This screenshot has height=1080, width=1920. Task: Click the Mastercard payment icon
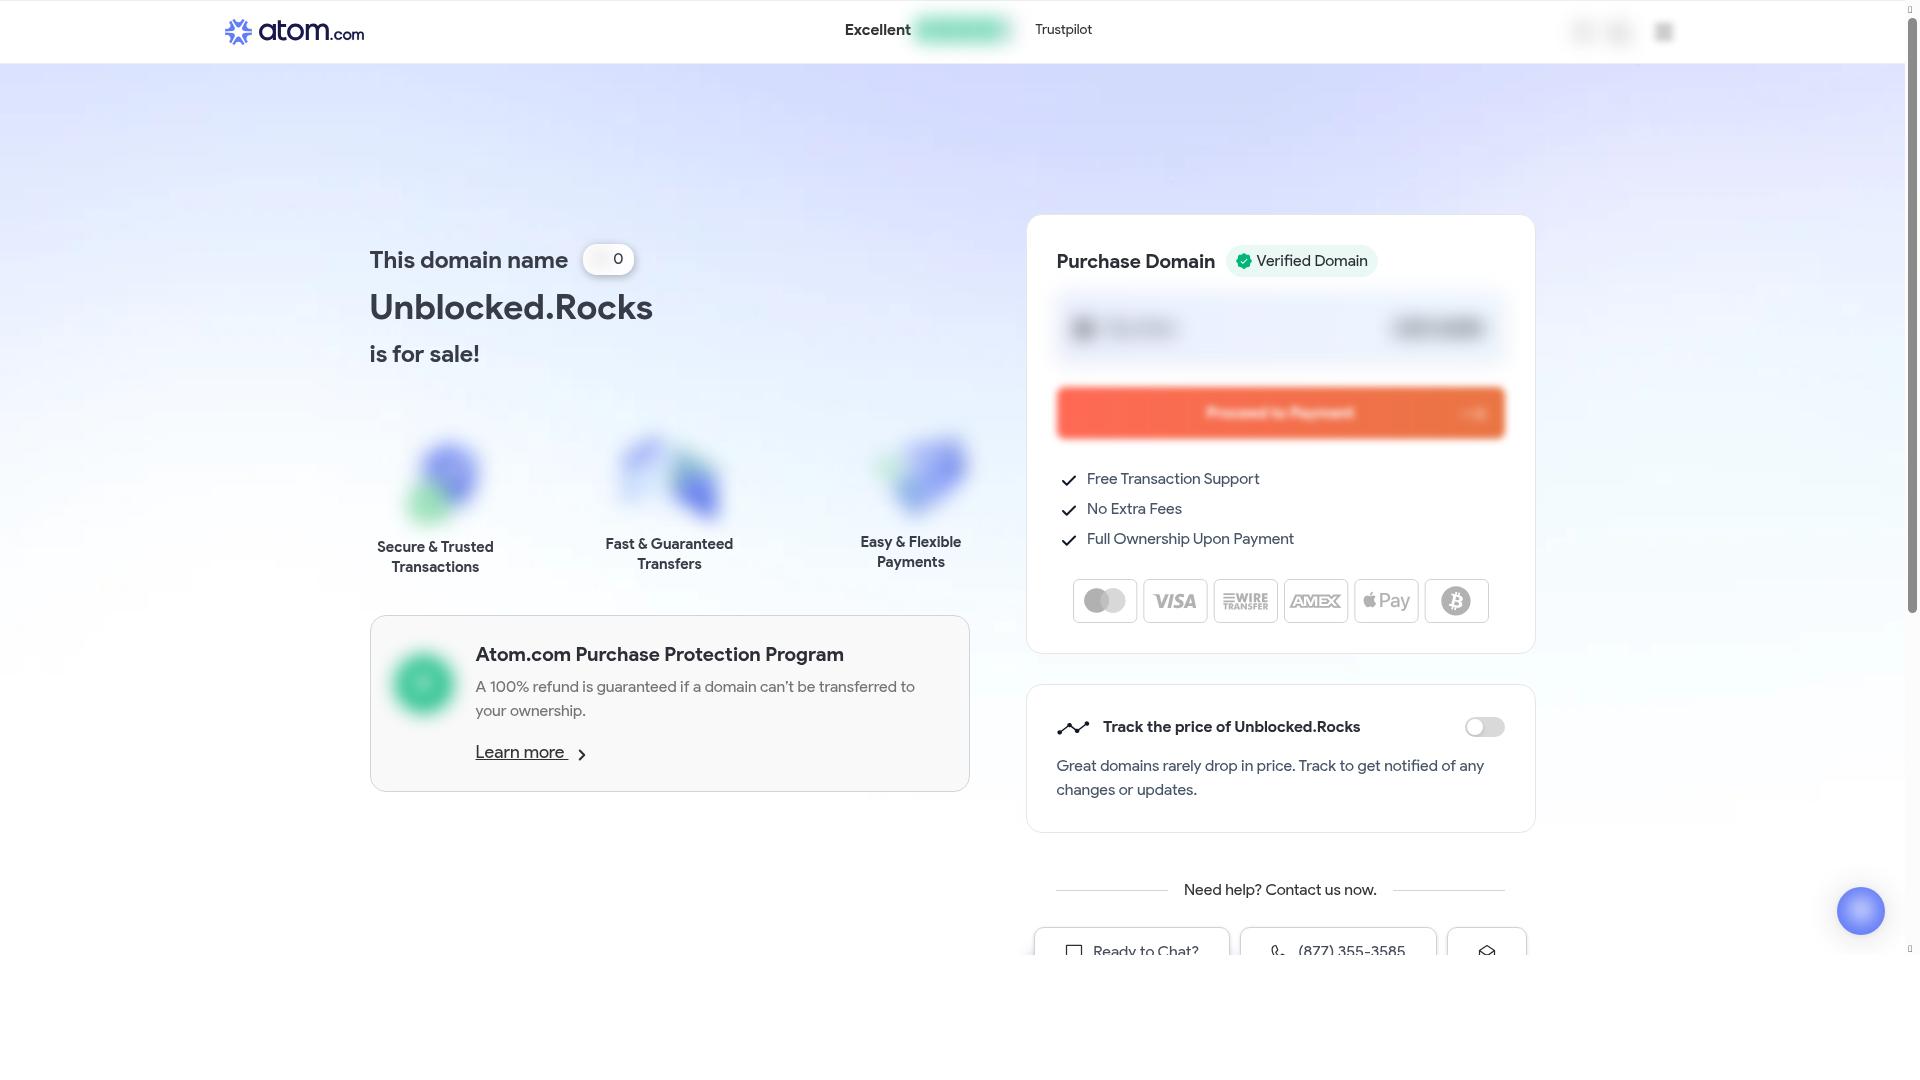click(x=1105, y=601)
